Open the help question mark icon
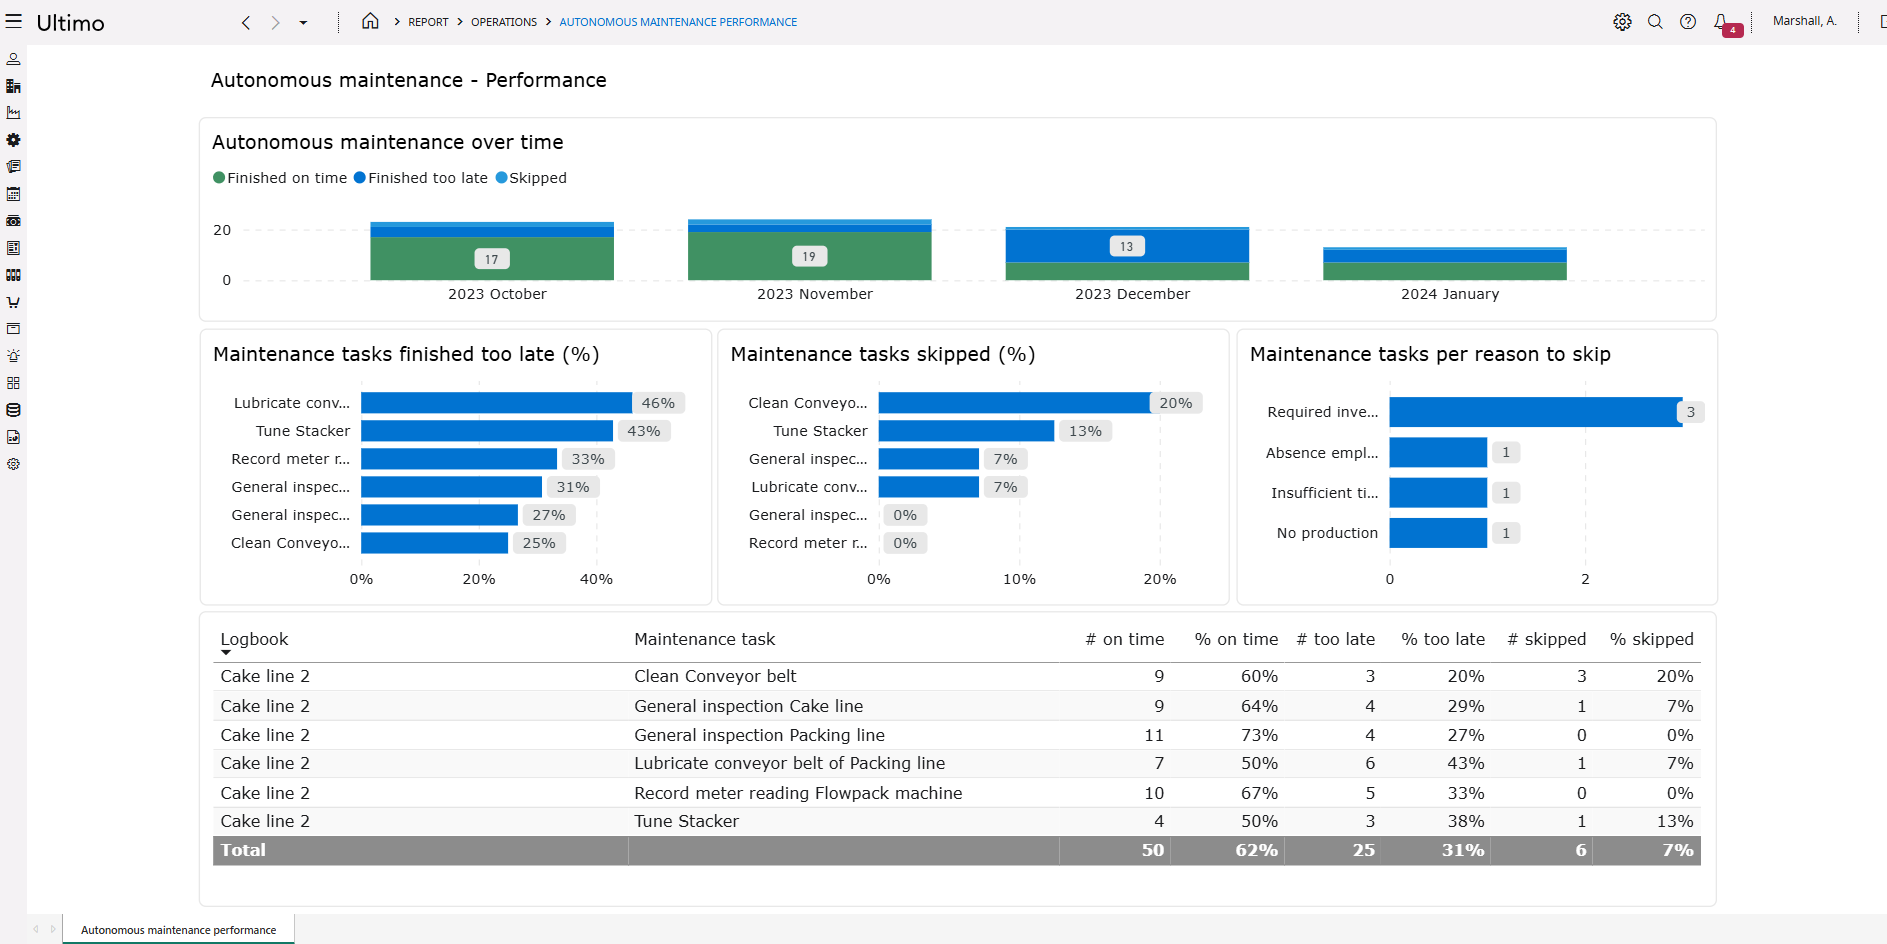This screenshot has height=944, width=1887. pyautogui.click(x=1688, y=21)
